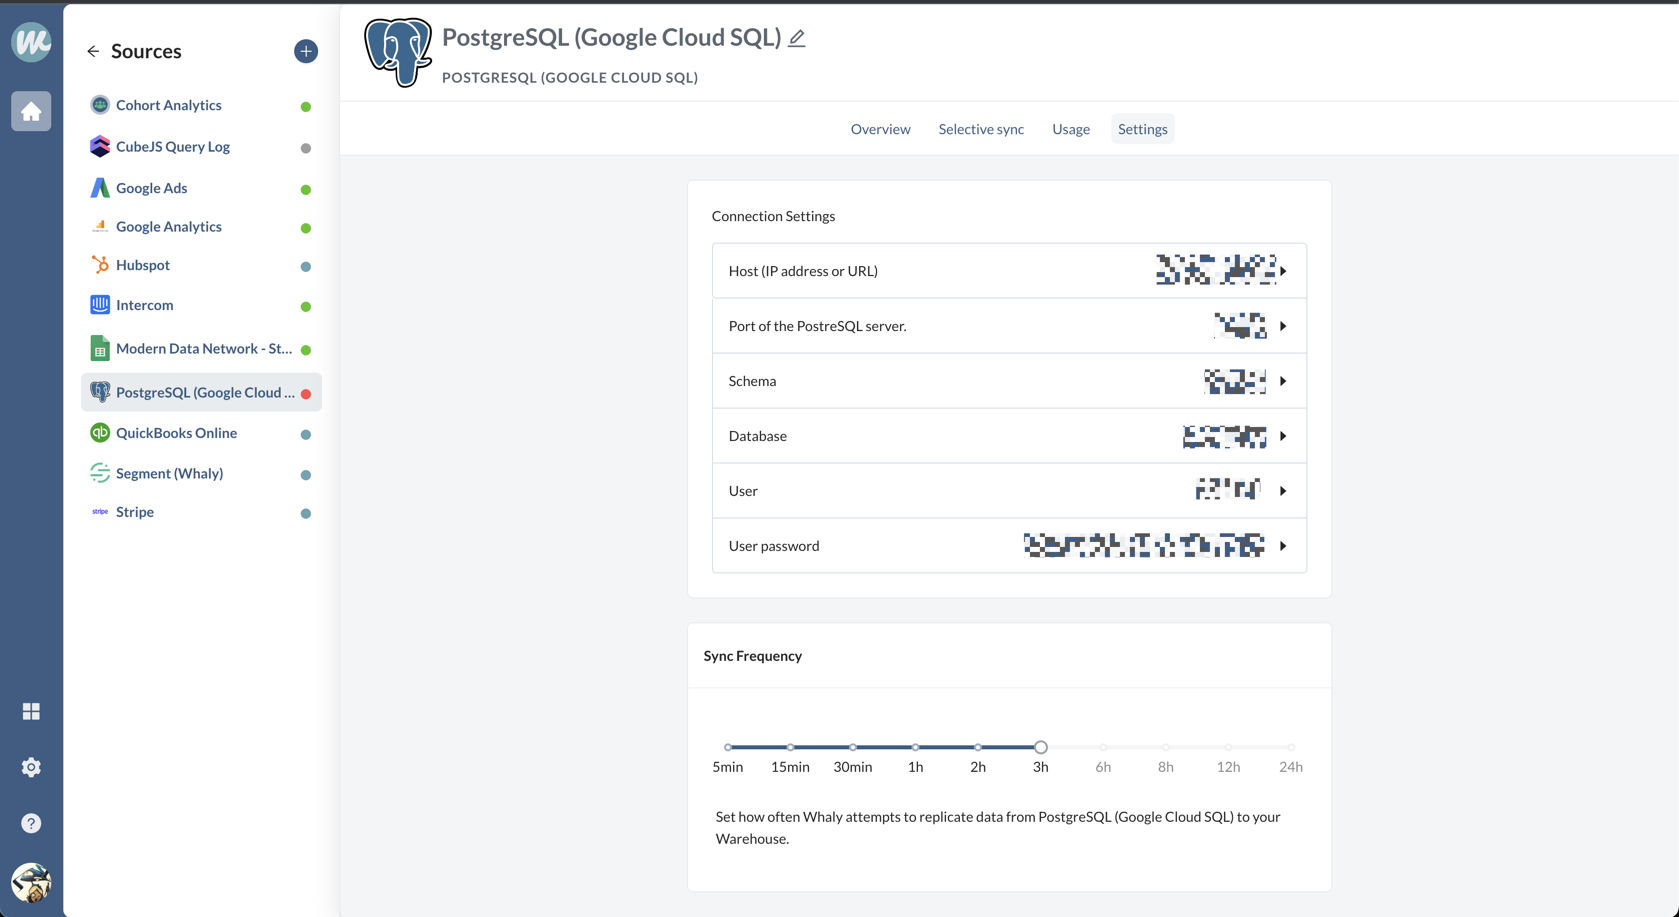Click the Google Analytics logo icon
Viewport: 1679px width, 917px height.
pos(100,227)
